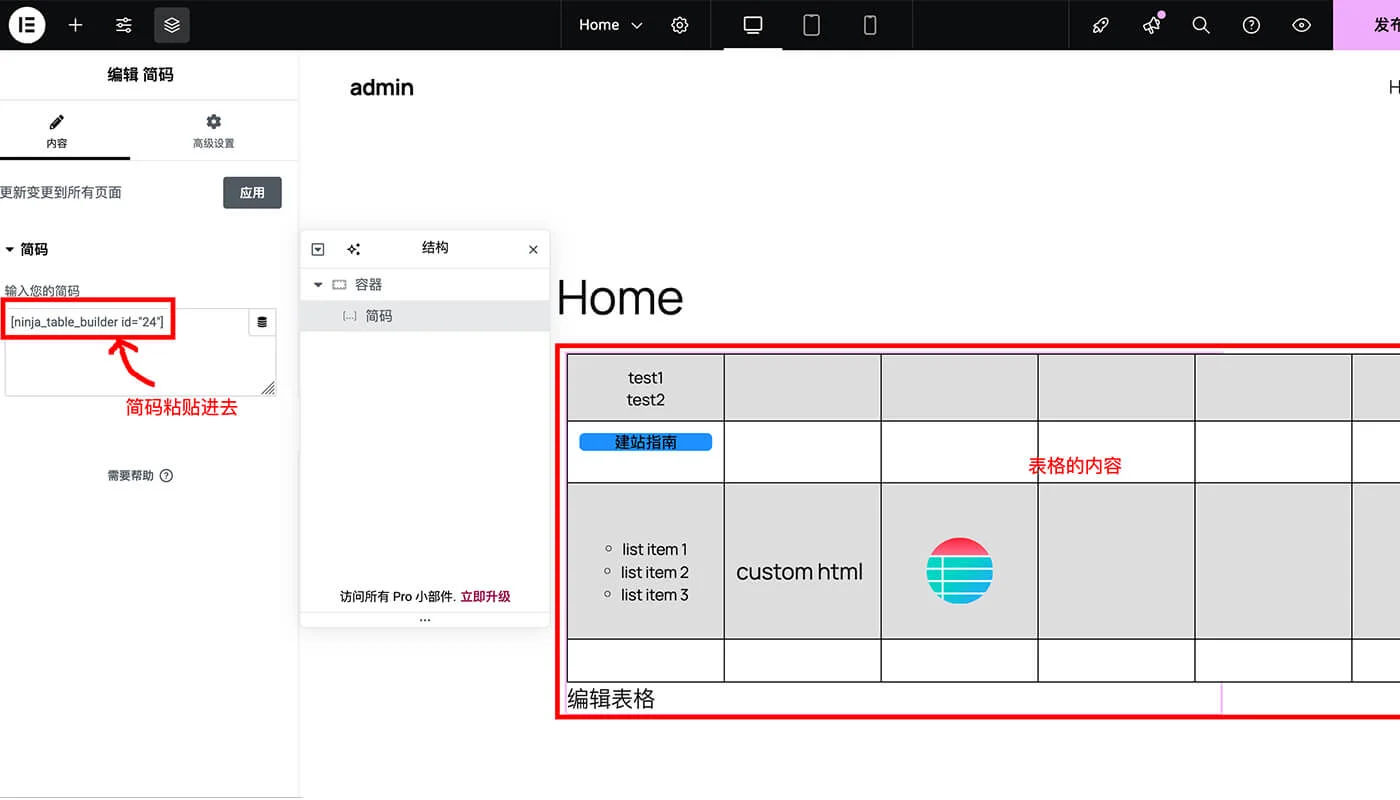Click the Elementor logo icon
The height and width of the screenshot is (800, 1400).
point(27,25)
